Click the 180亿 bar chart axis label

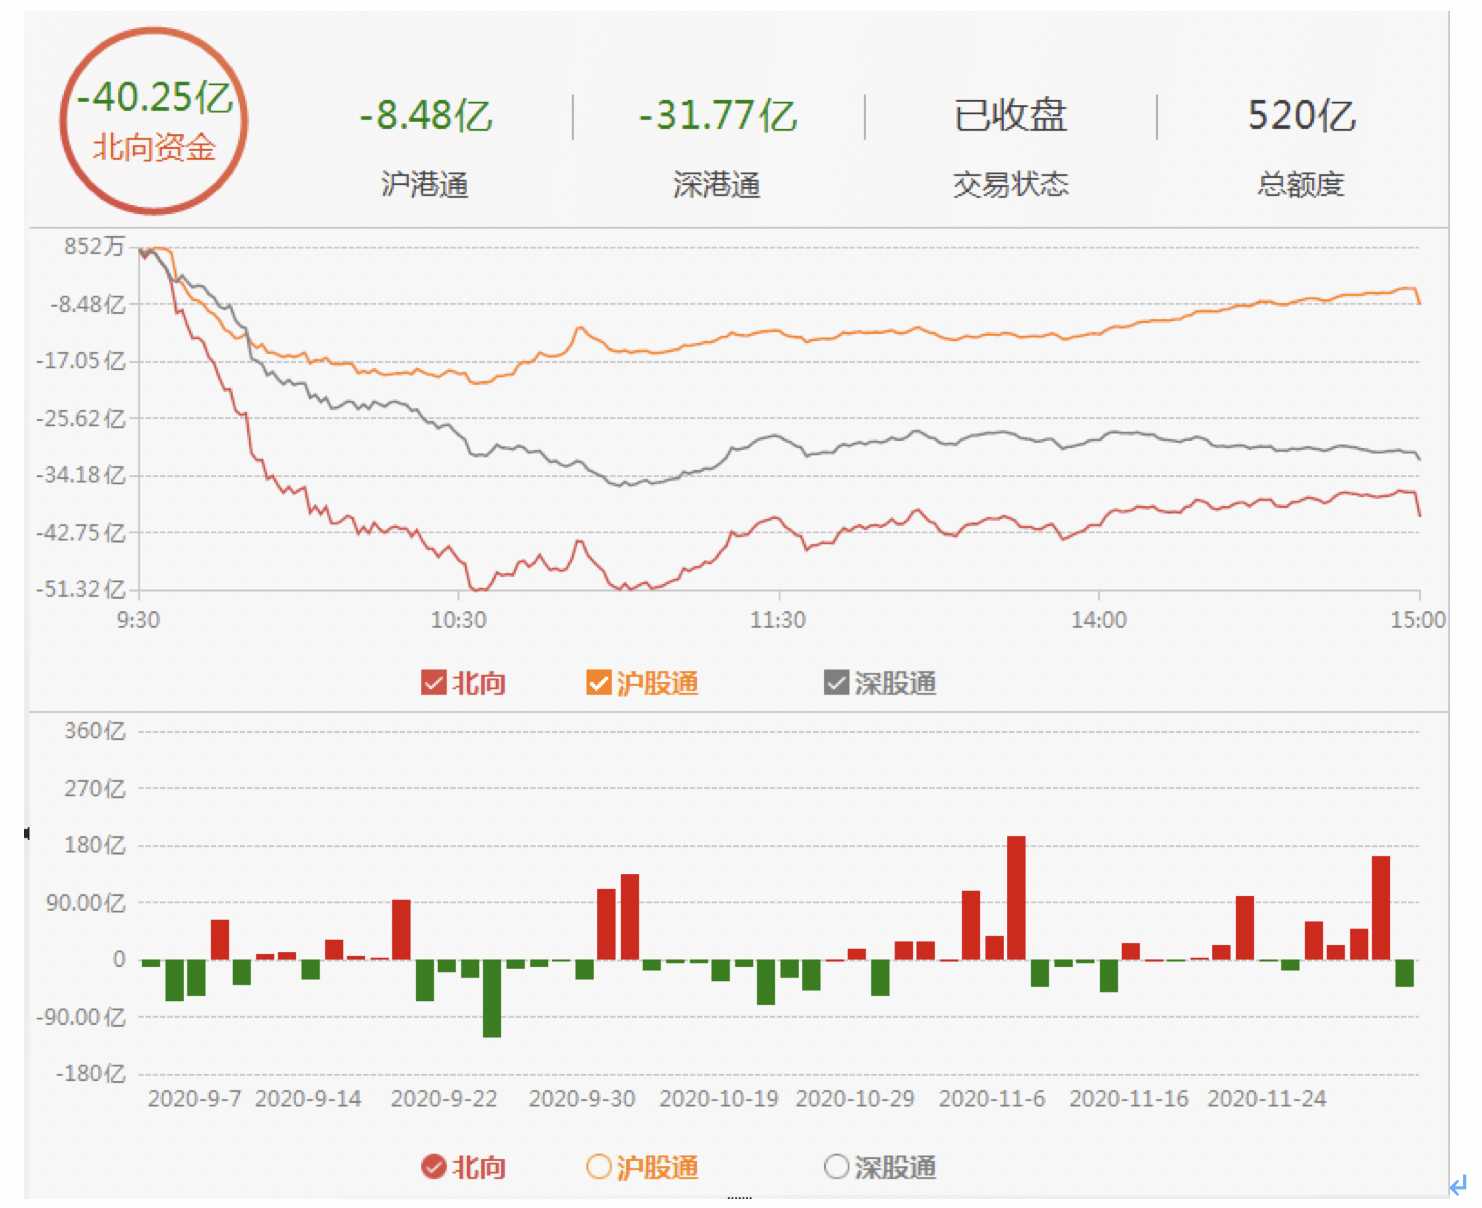pyautogui.click(x=96, y=846)
